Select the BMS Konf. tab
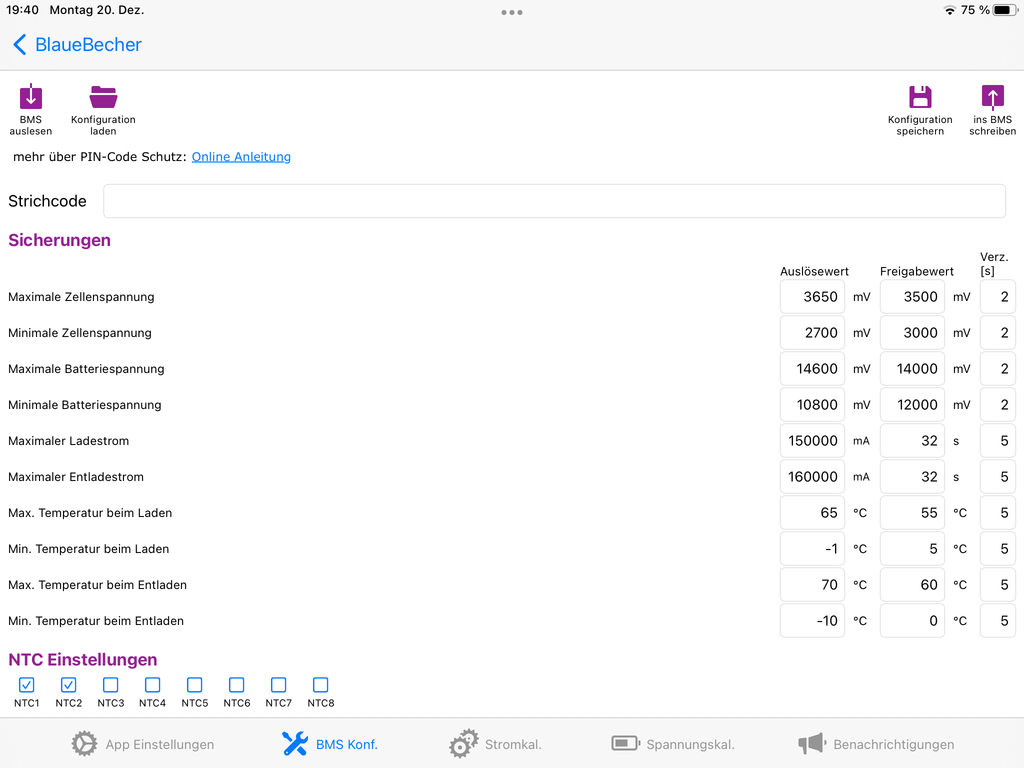Viewport: 1024px width, 768px height. click(x=330, y=744)
